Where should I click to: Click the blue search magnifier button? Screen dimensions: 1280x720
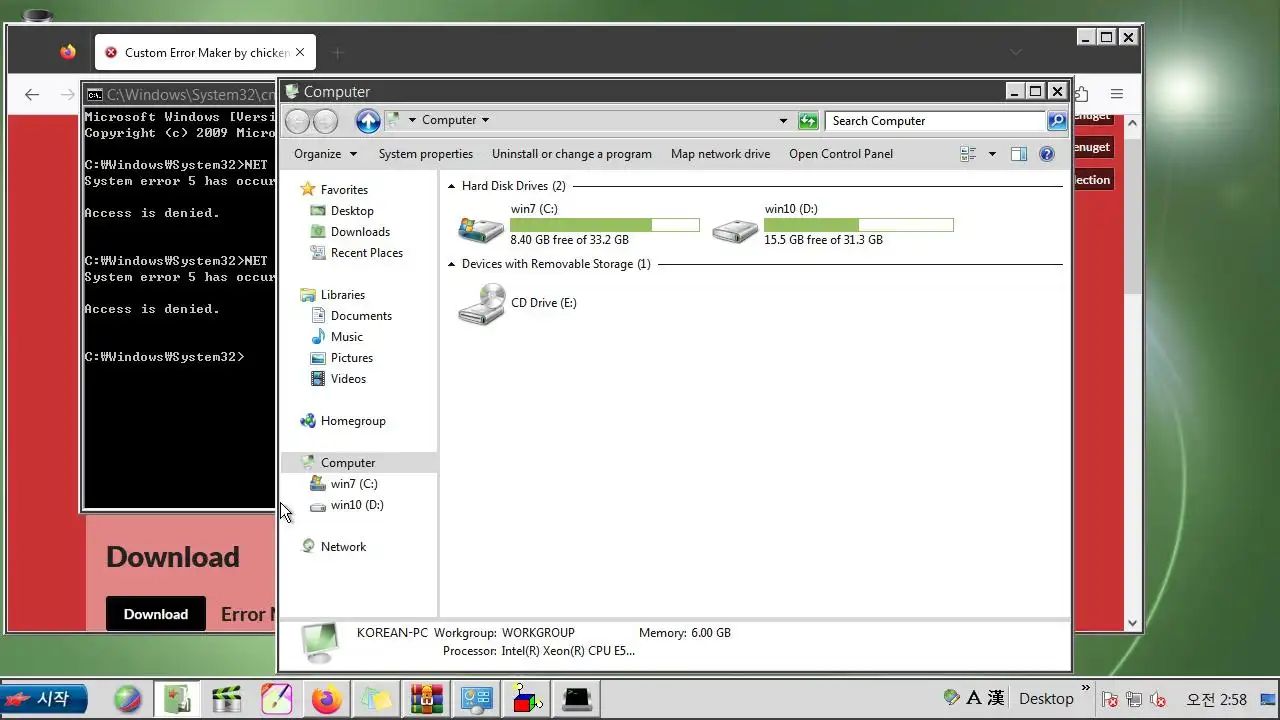(1057, 121)
